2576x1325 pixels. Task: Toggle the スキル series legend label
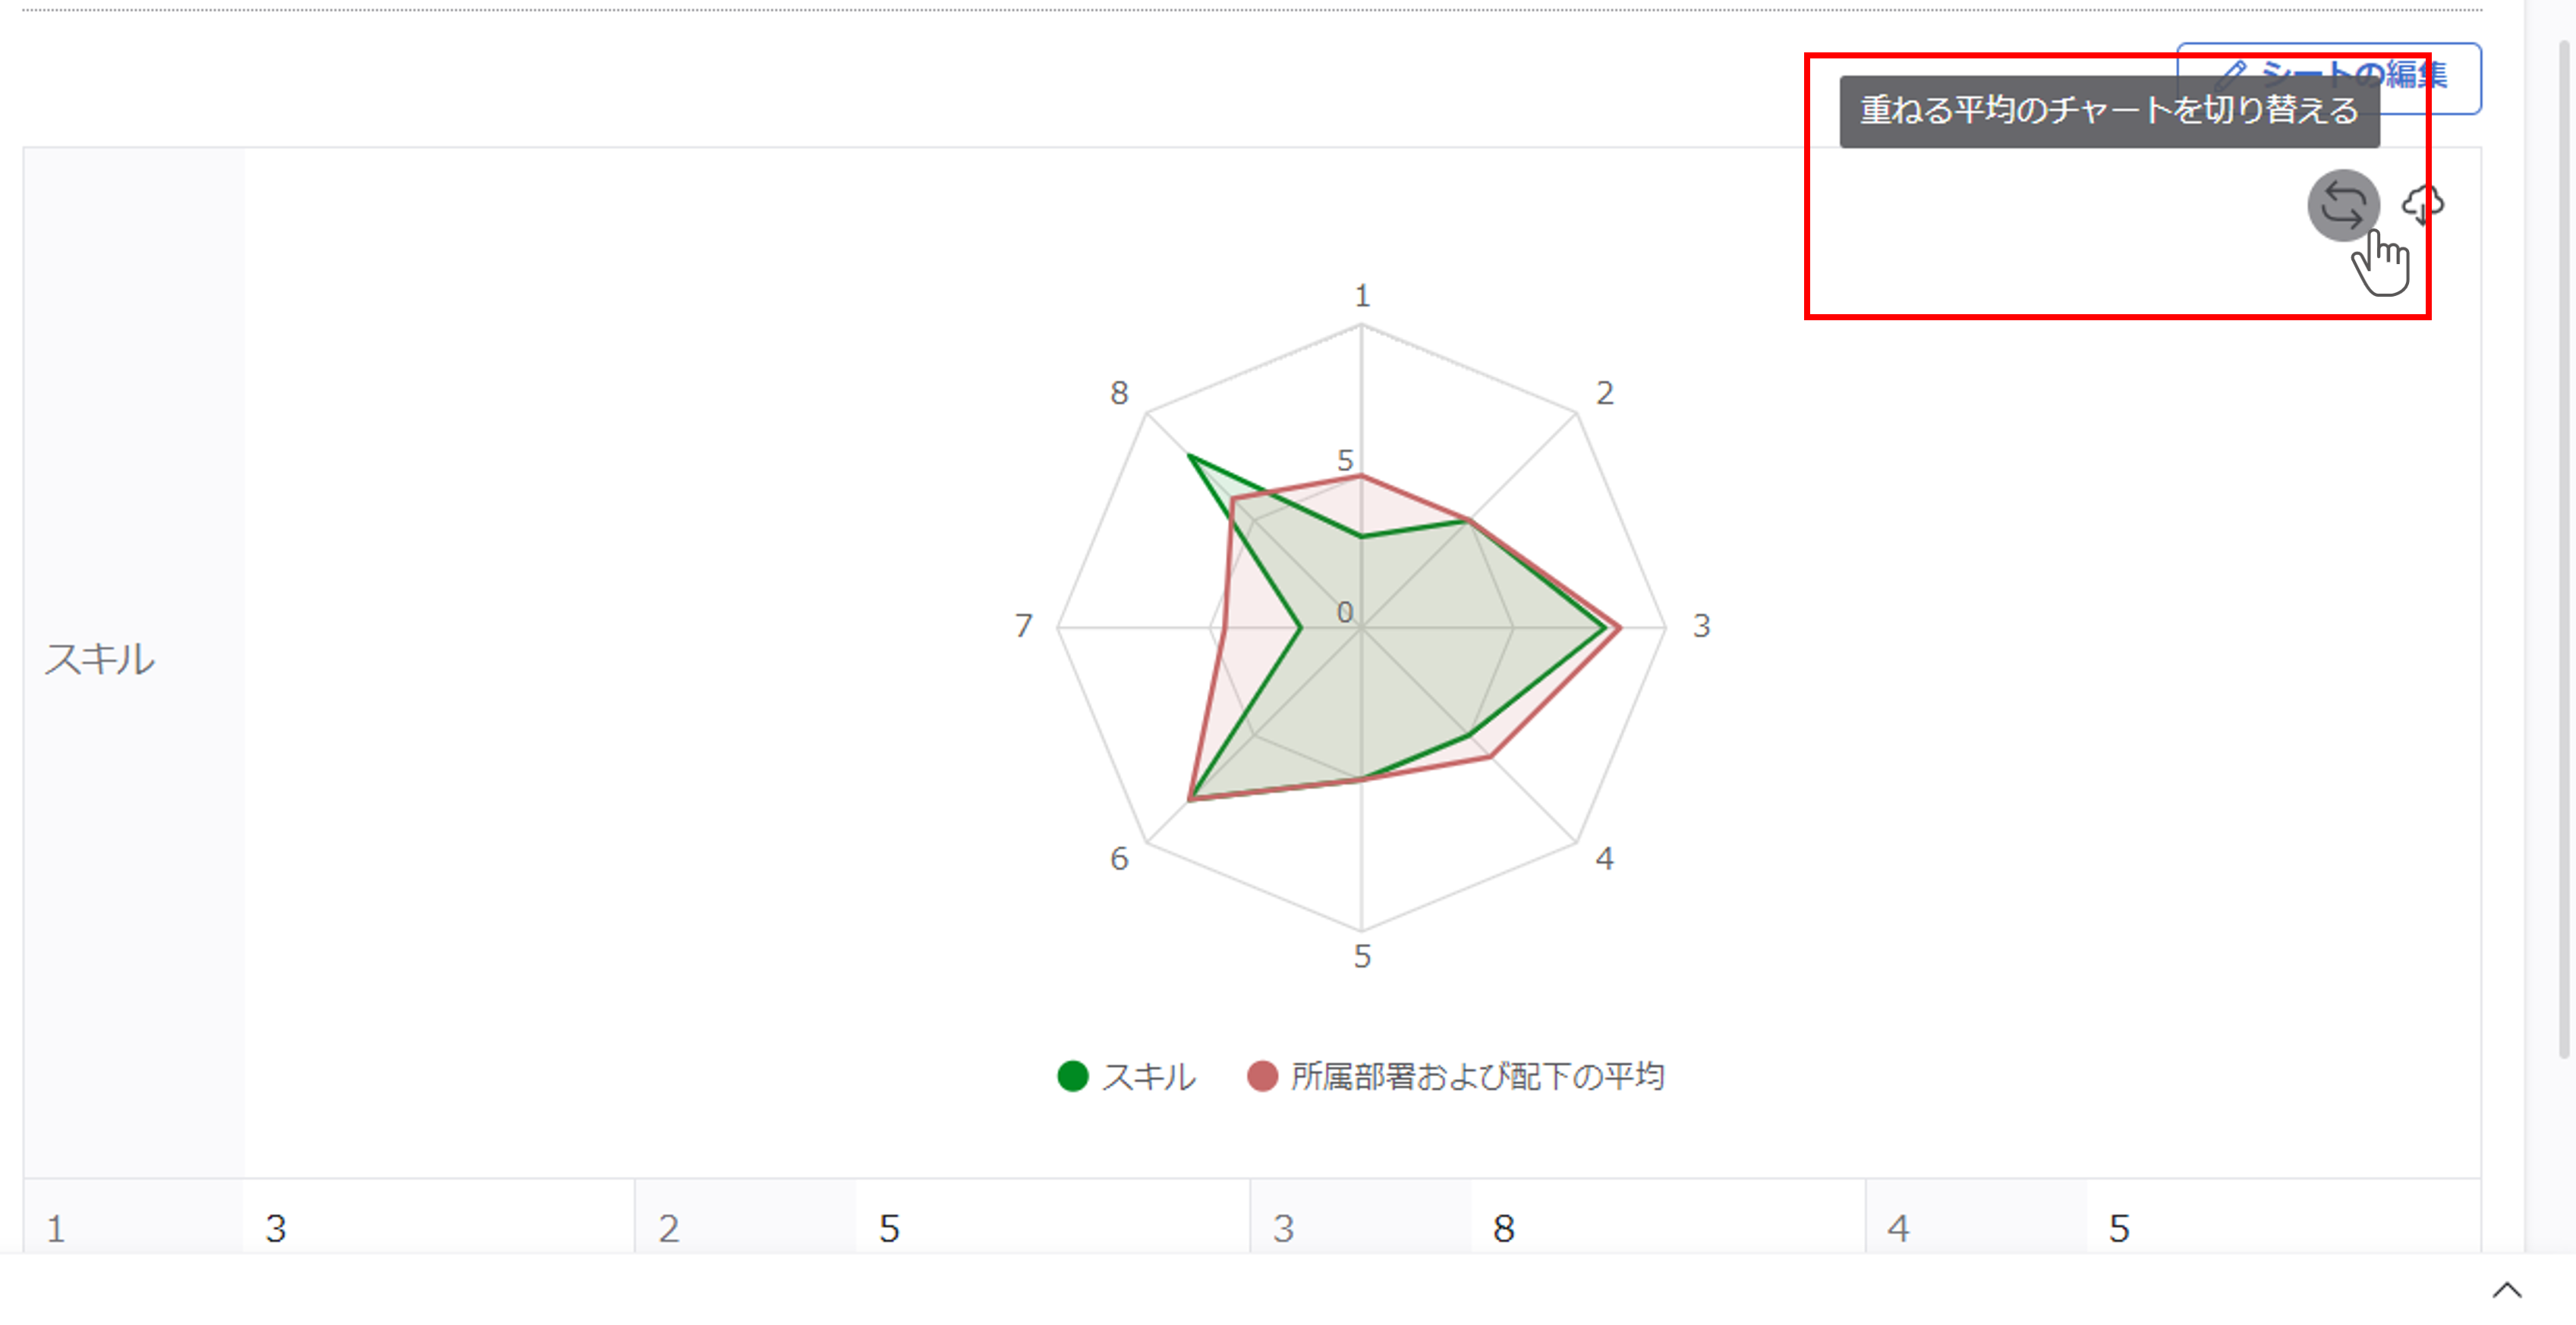[x=1148, y=1076]
